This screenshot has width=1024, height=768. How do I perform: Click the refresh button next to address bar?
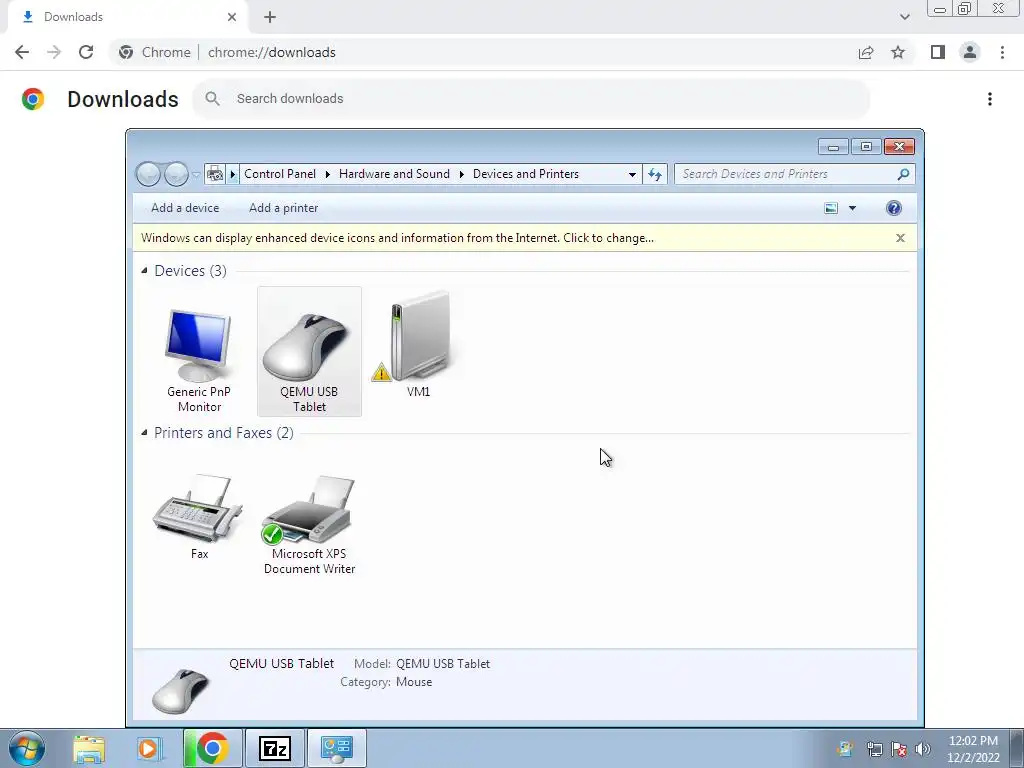click(654, 174)
